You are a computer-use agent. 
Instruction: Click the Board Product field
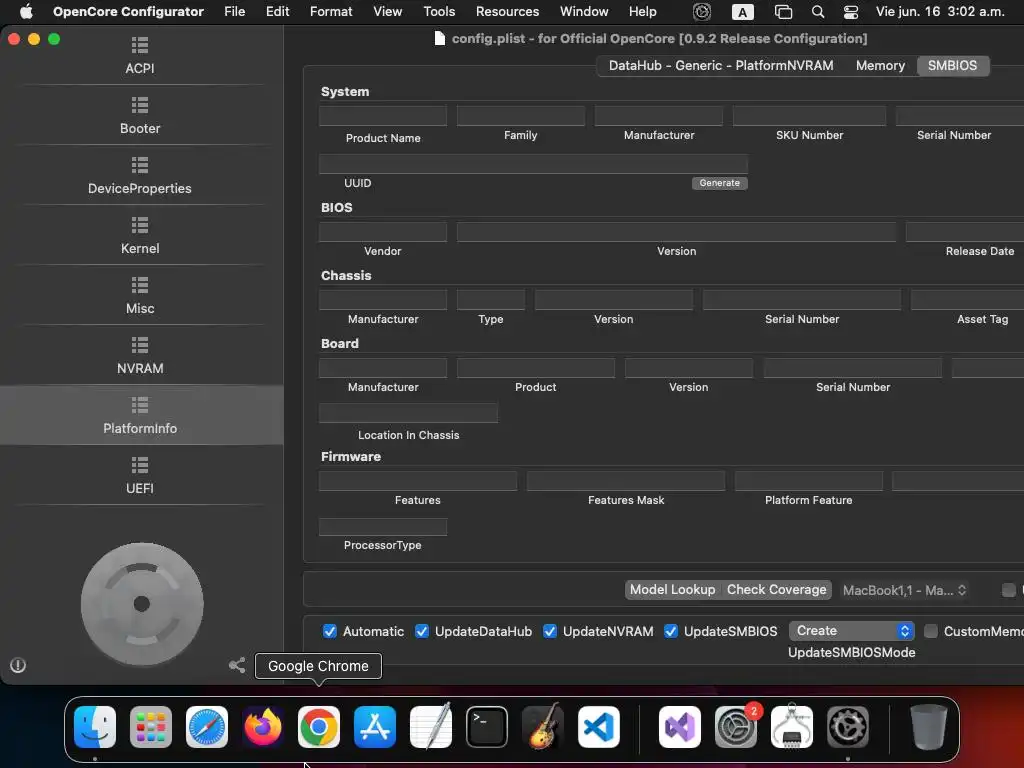click(x=536, y=368)
